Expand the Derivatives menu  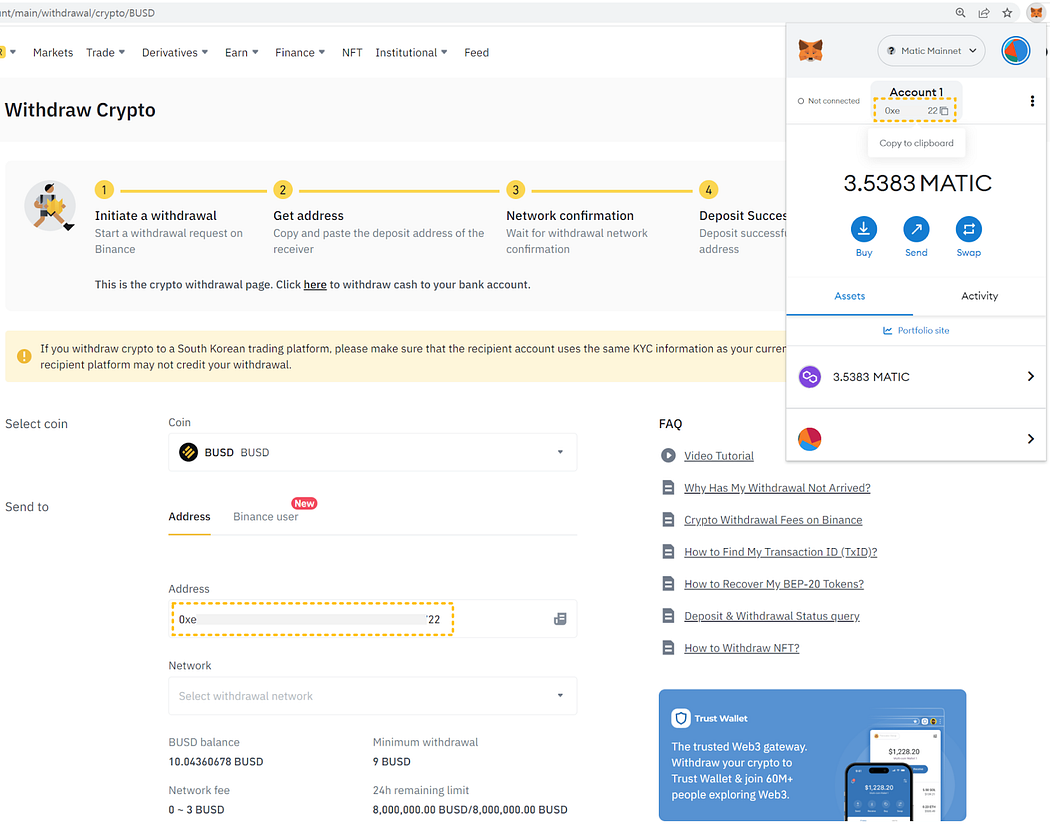click(x=175, y=52)
